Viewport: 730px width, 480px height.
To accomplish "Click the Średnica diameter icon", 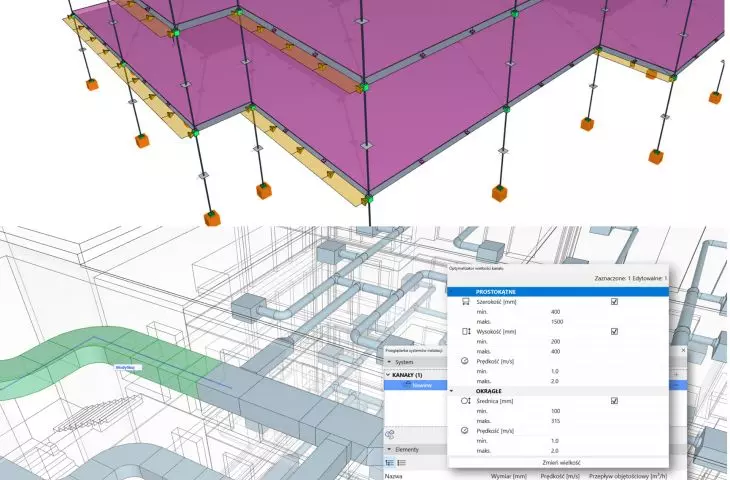I will click(466, 401).
